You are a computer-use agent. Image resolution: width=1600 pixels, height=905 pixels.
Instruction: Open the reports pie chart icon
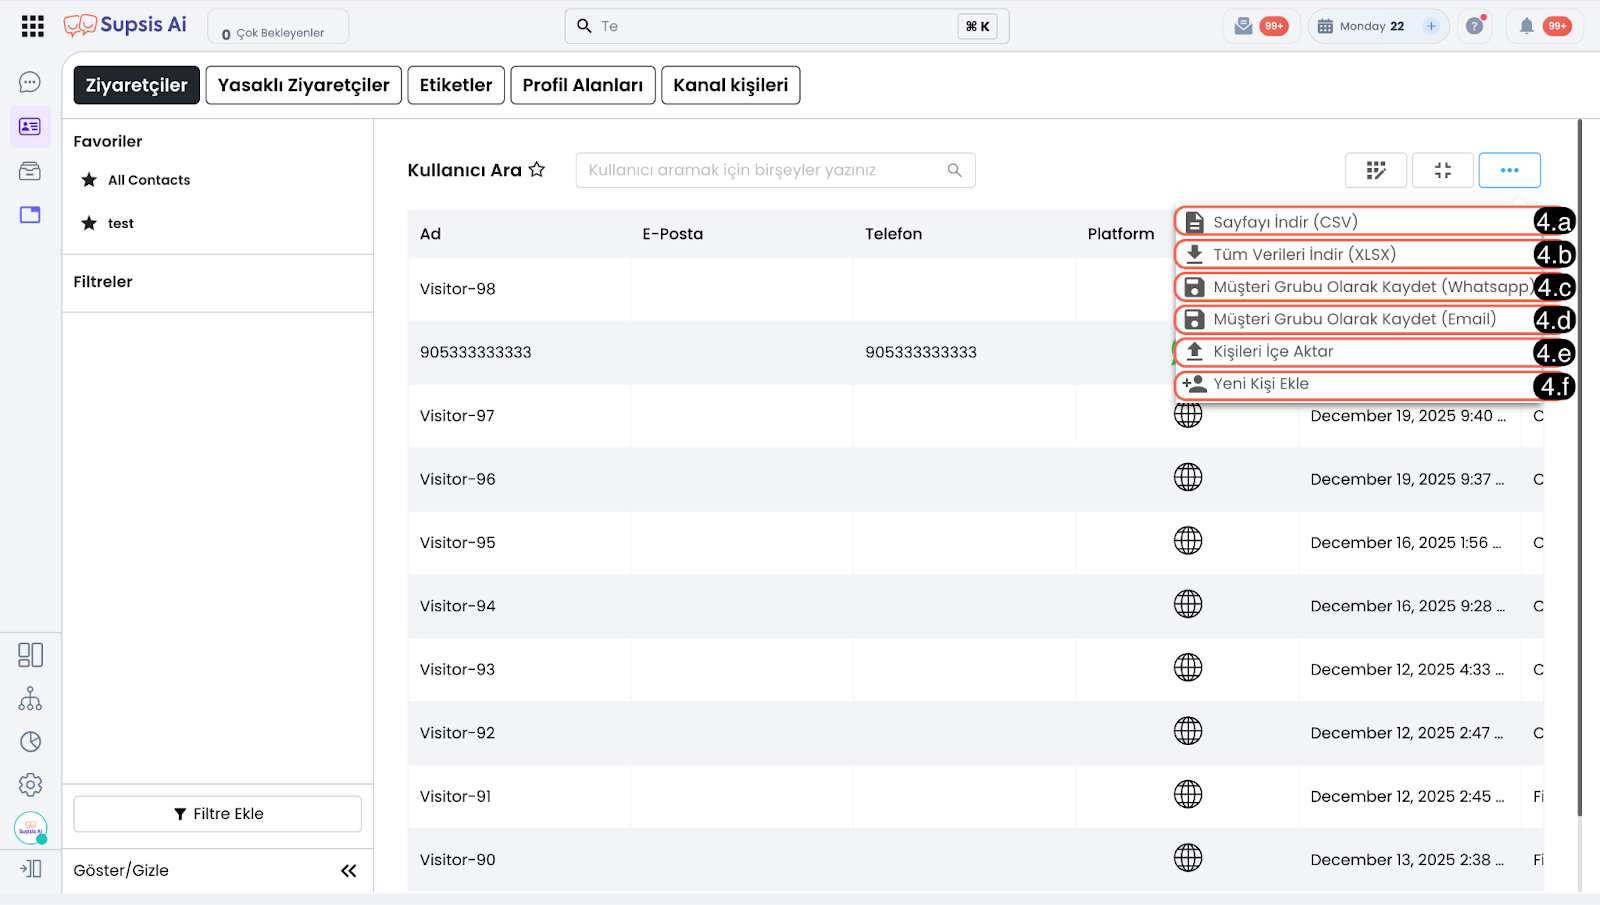(30, 741)
